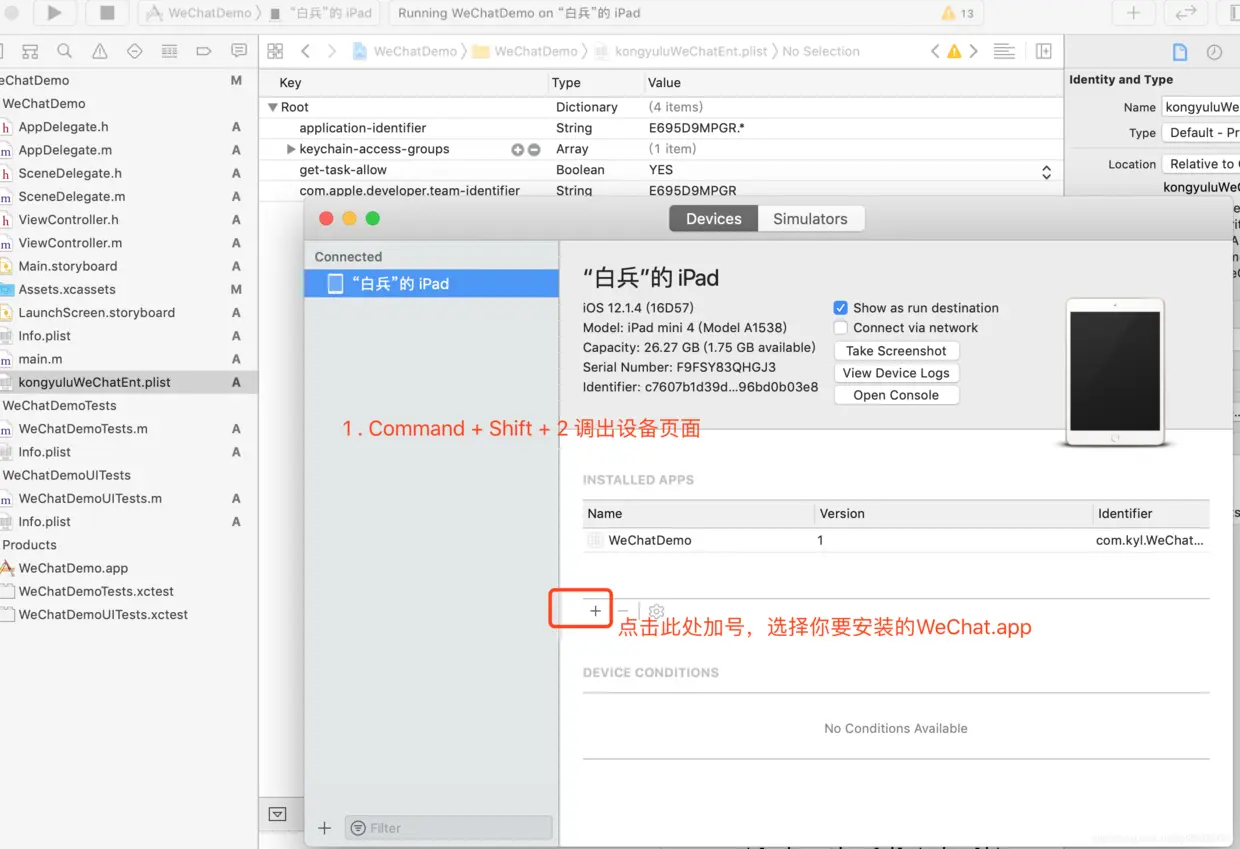Click the gear icon under Installed Apps
Viewport: 1240px width, 849px height.
point(655,610)
